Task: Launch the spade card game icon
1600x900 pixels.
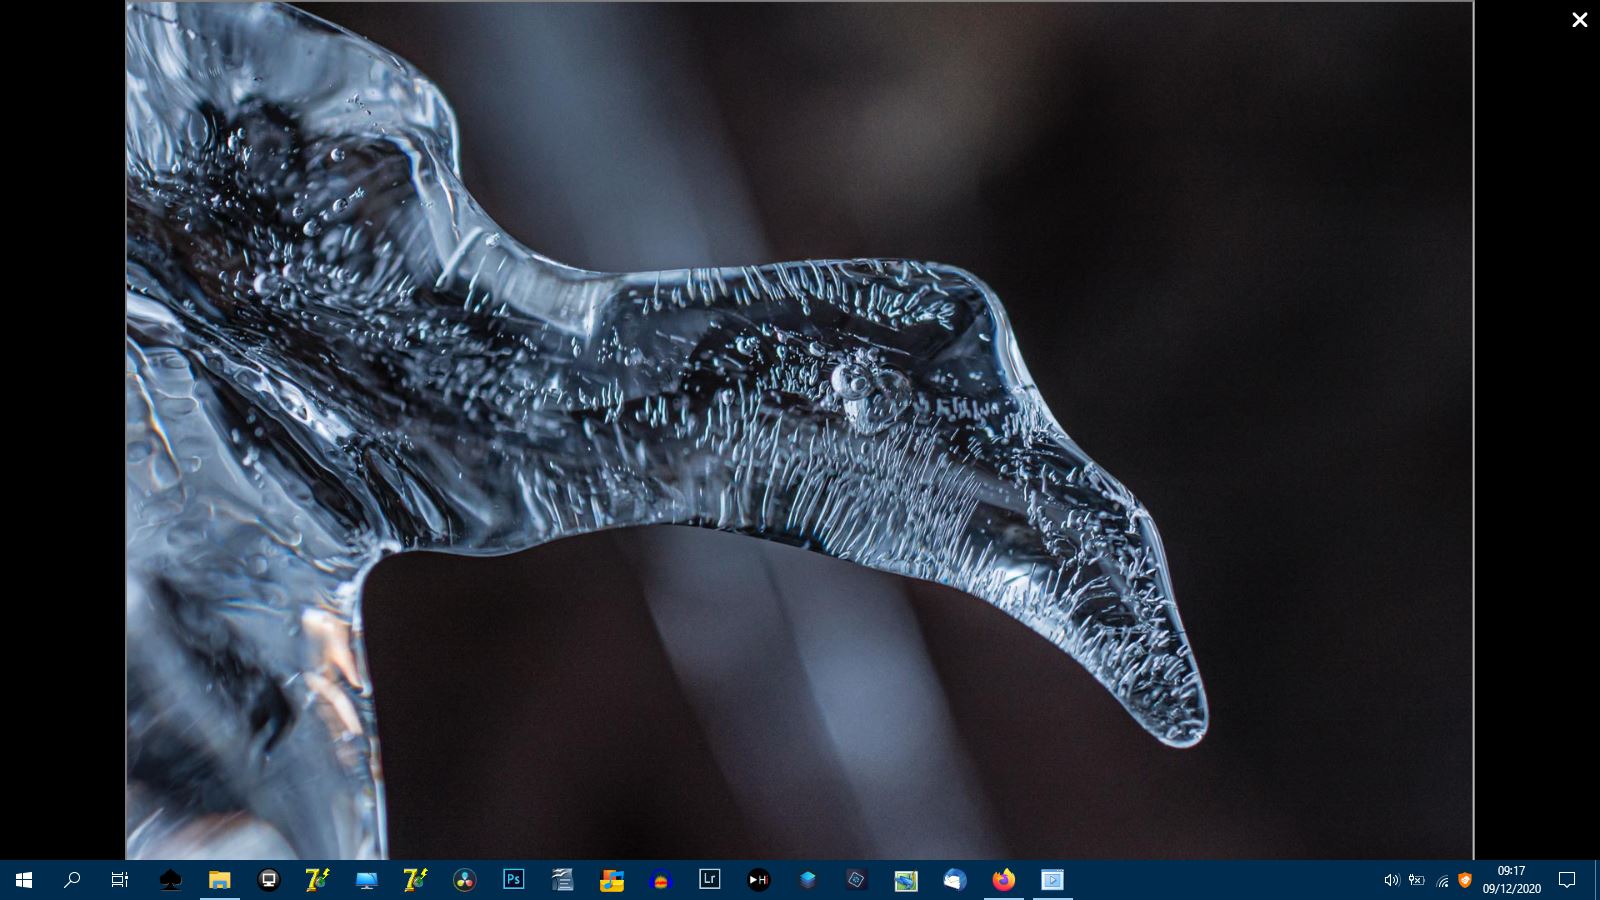Action: 170,880
